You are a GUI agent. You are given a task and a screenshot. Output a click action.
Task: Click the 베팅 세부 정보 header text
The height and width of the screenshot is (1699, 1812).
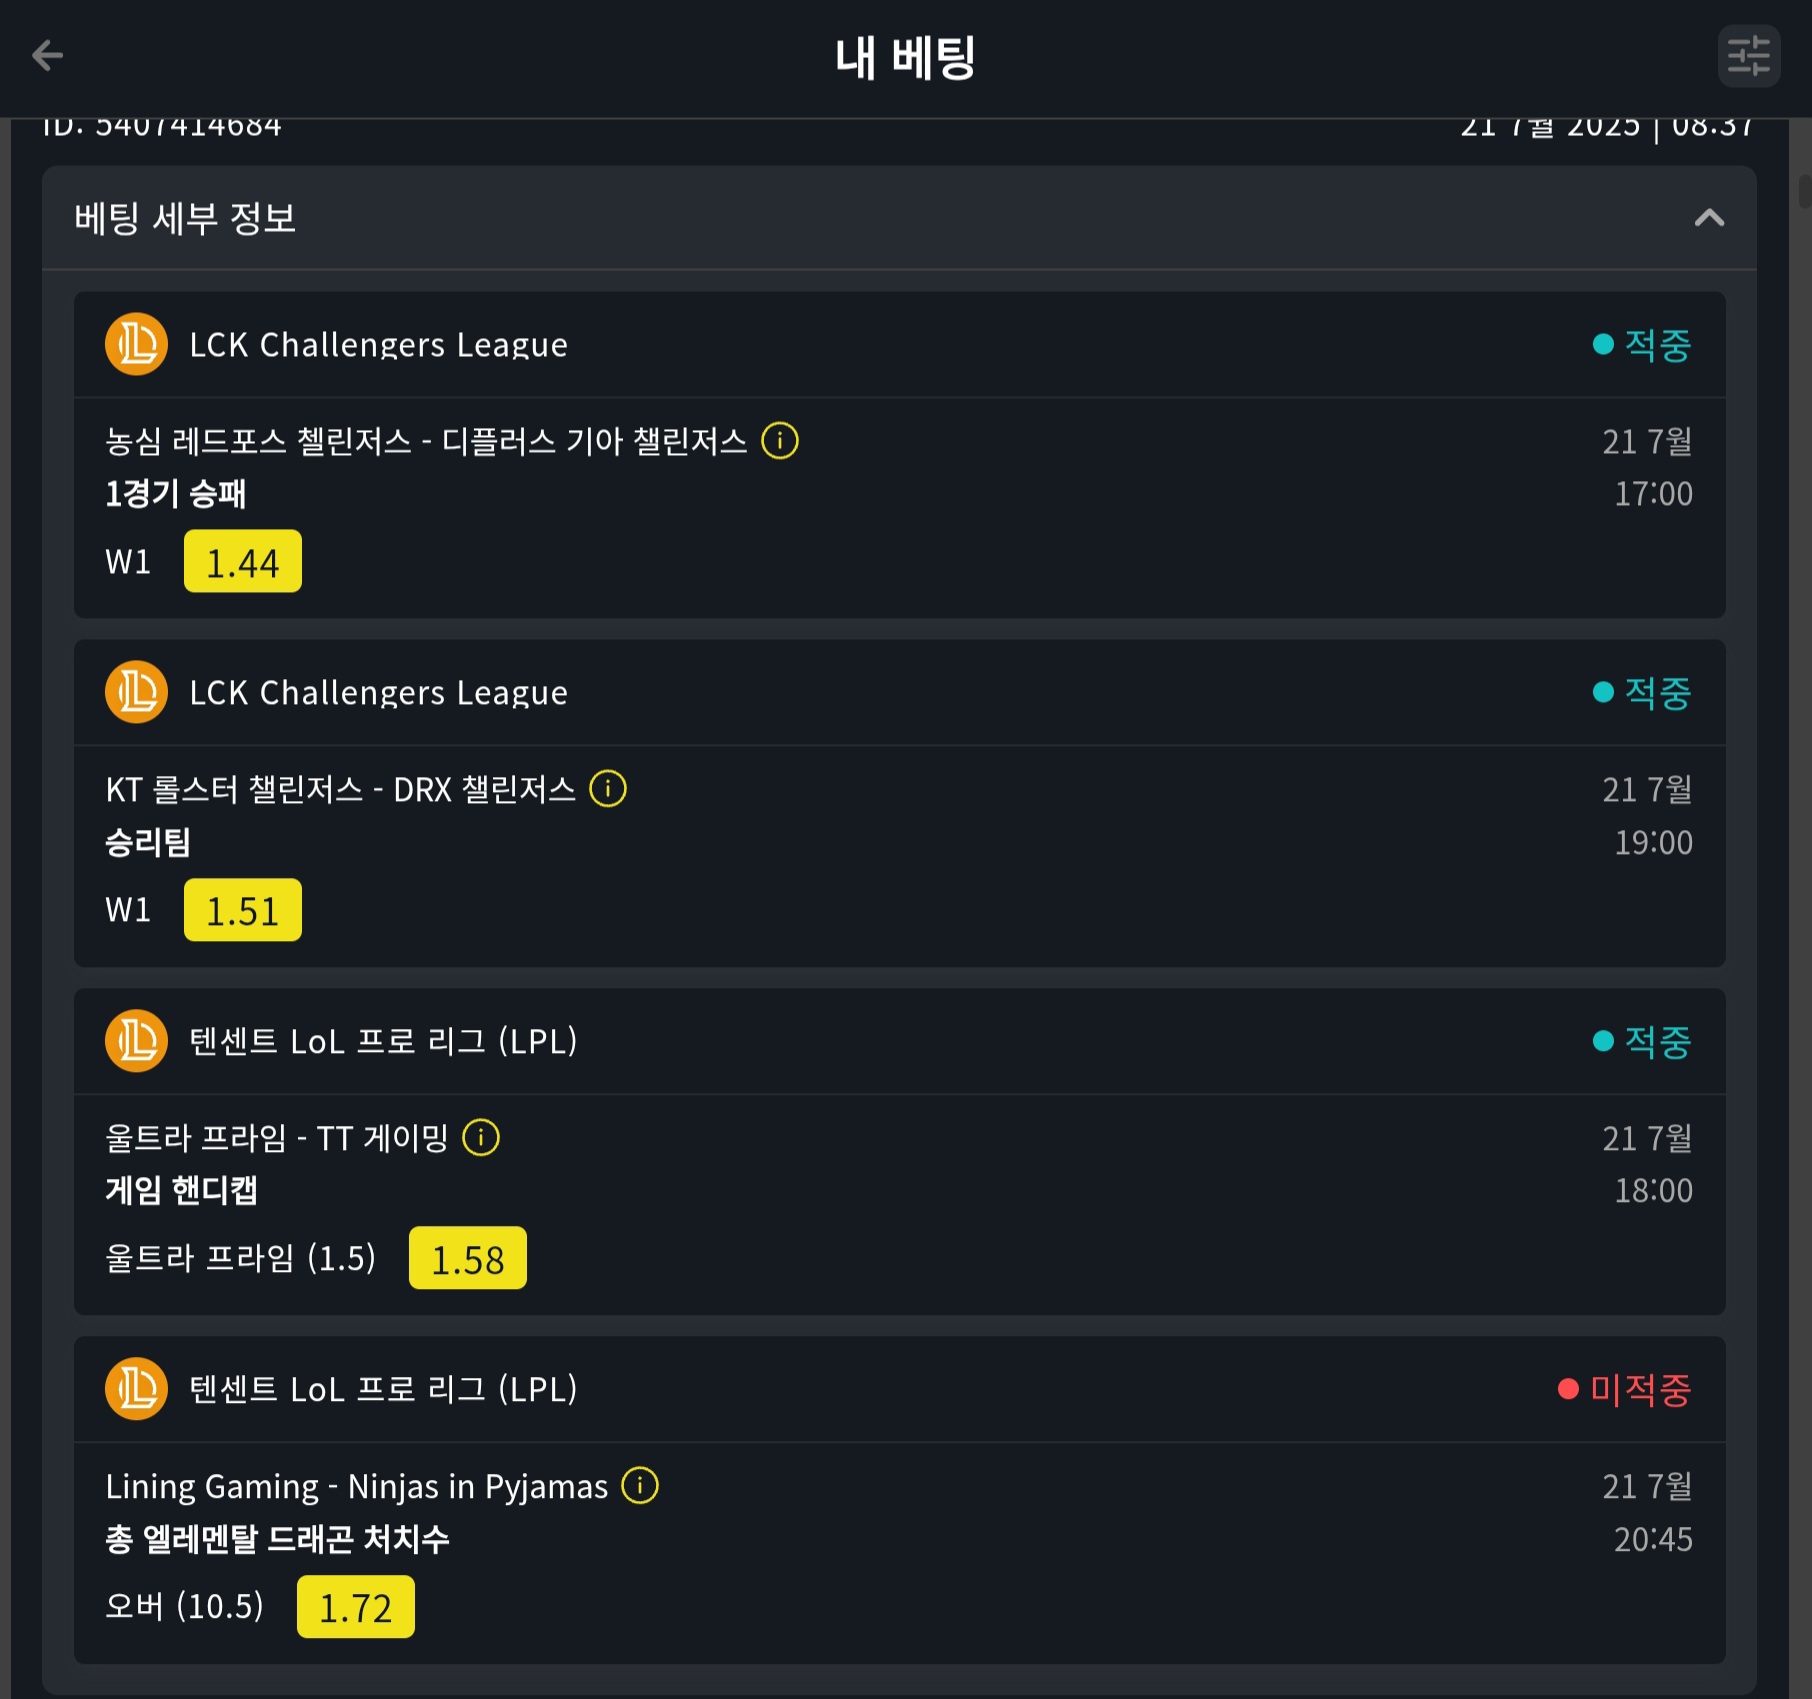tap(185, 218)
